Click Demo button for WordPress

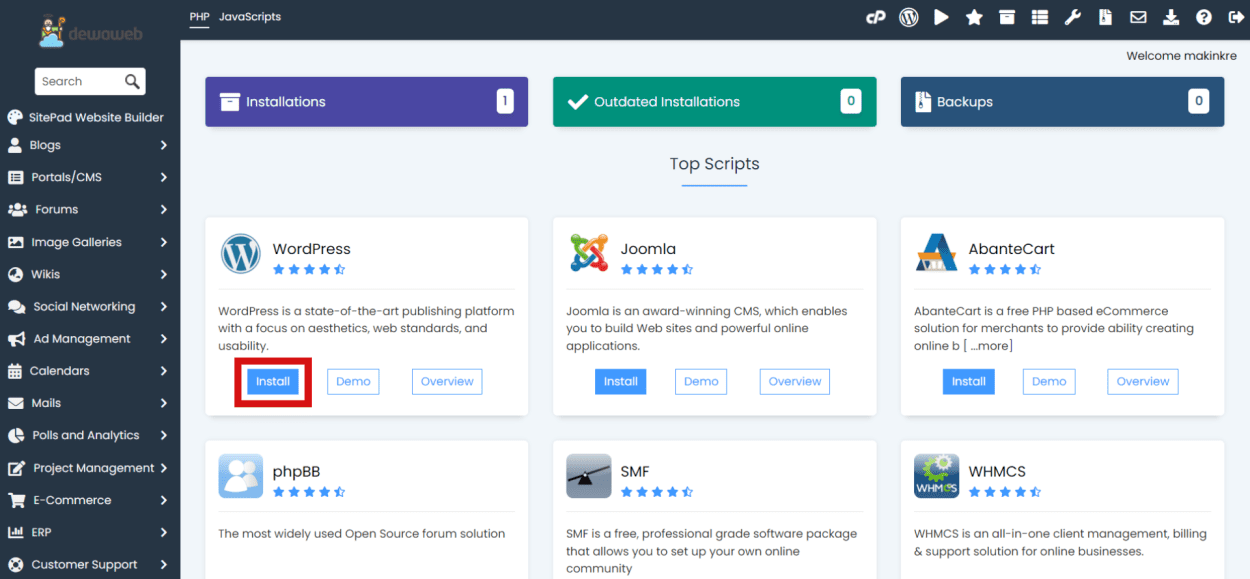point(353,381)
